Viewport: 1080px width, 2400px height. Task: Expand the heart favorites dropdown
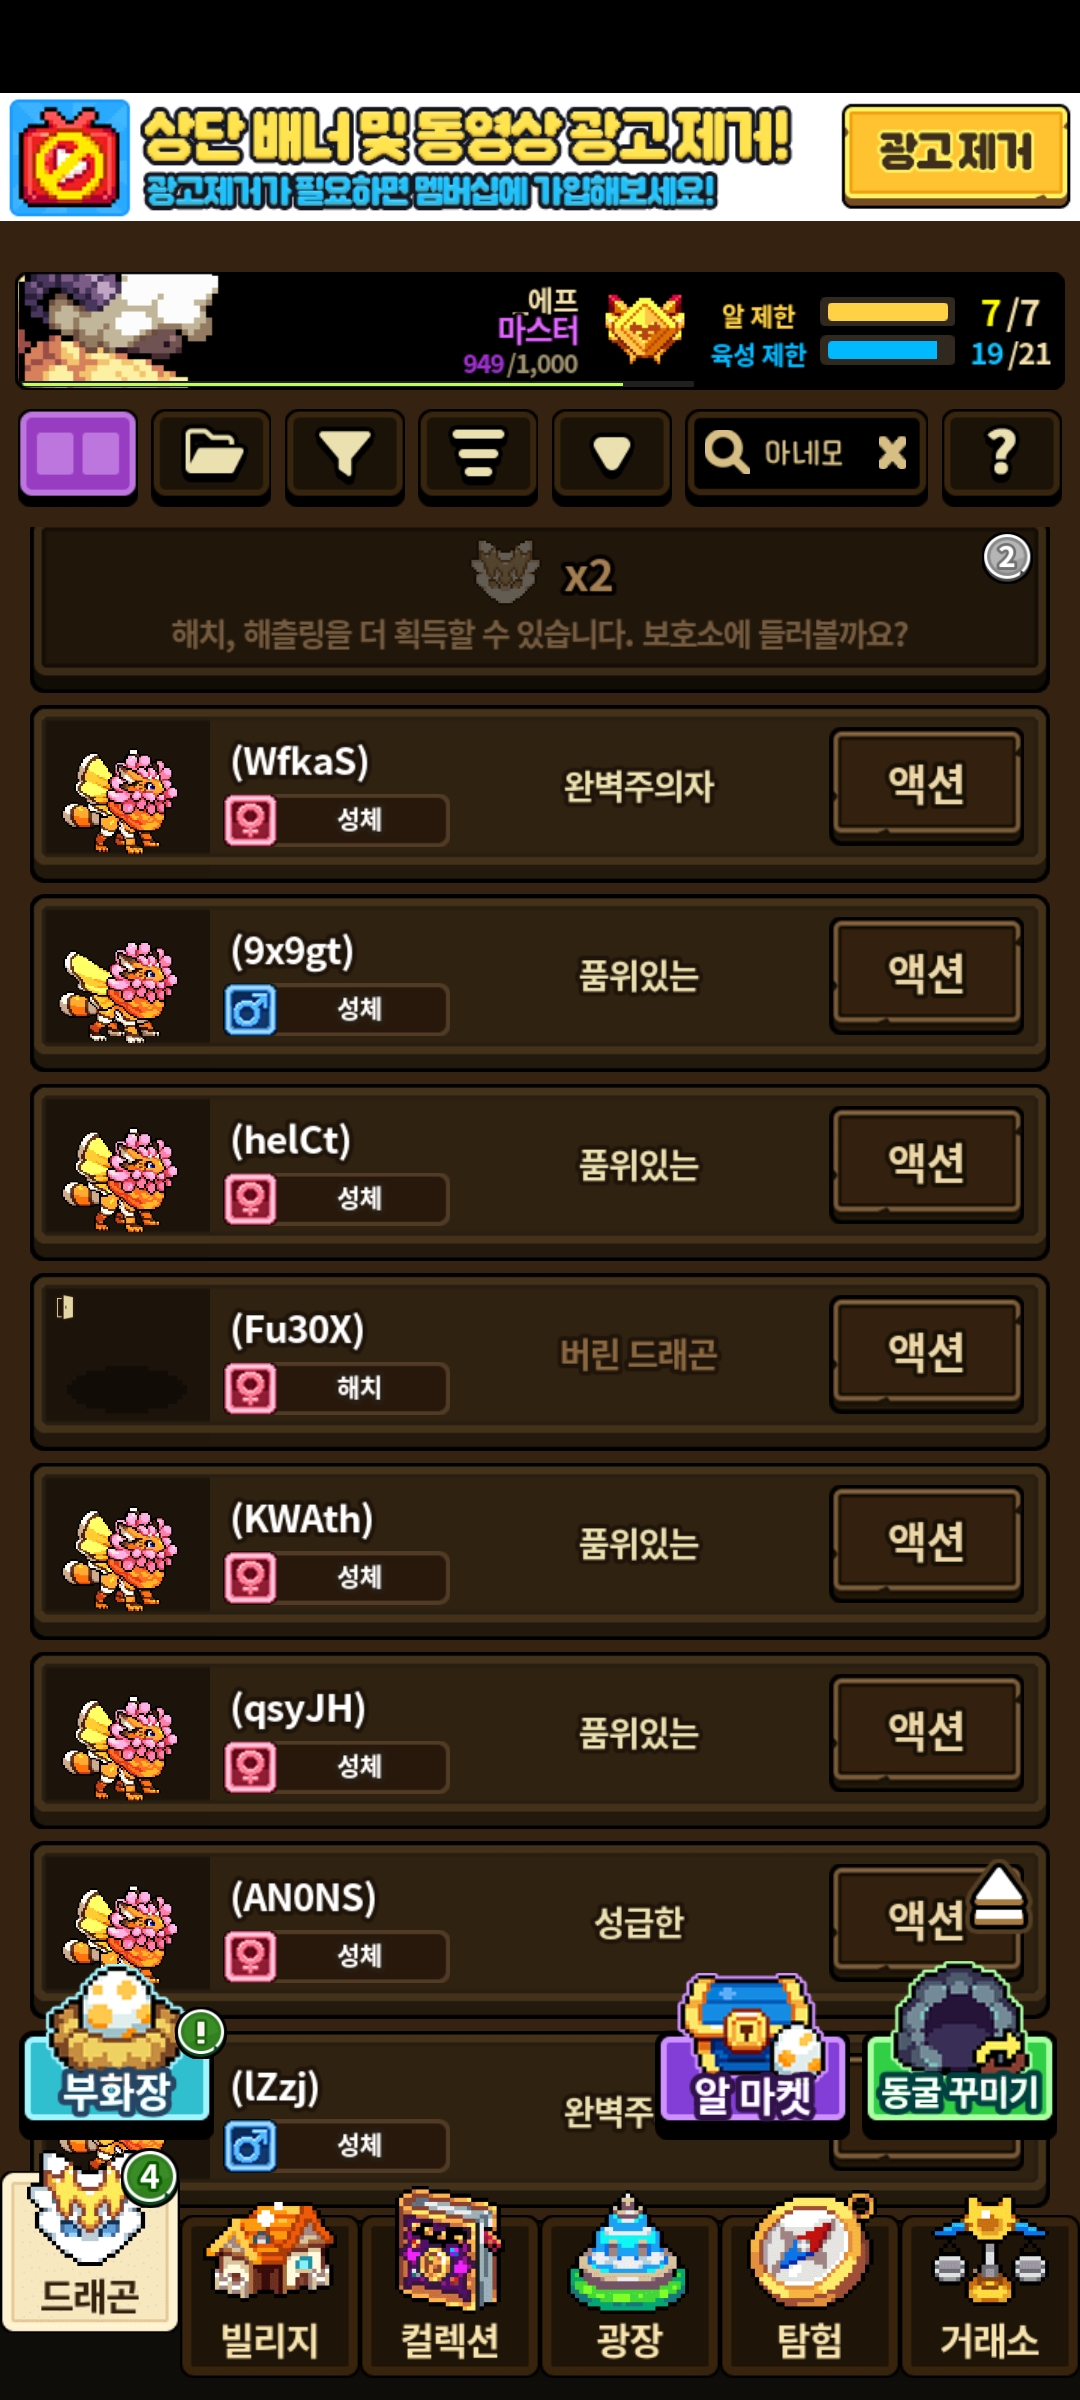(611, 455)
